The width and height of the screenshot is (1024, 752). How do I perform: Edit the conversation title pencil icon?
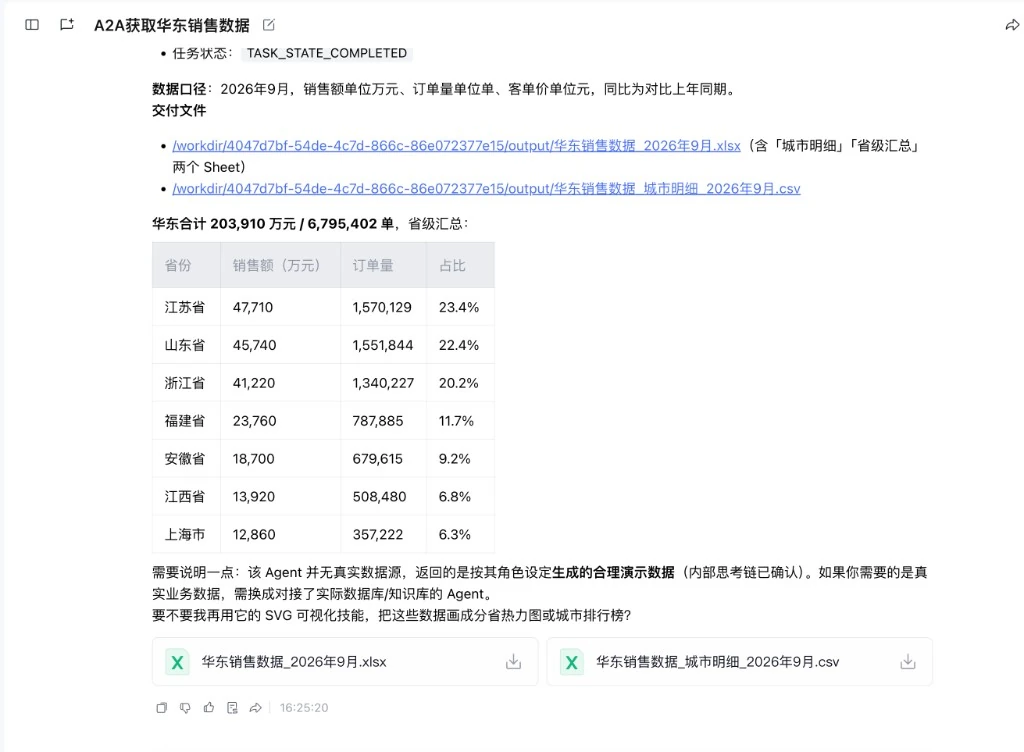point(268,25)
